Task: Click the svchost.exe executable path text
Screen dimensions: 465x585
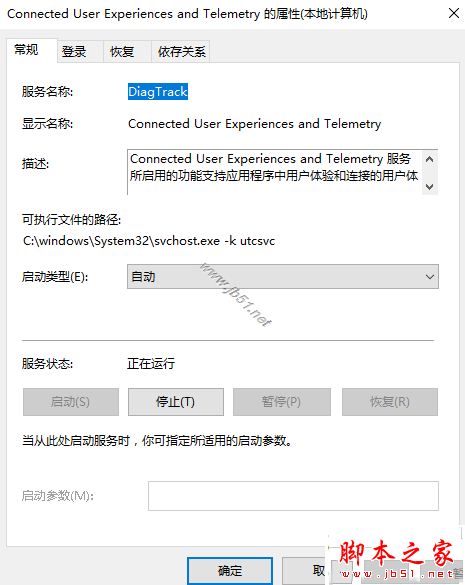Action: [149, 241]
